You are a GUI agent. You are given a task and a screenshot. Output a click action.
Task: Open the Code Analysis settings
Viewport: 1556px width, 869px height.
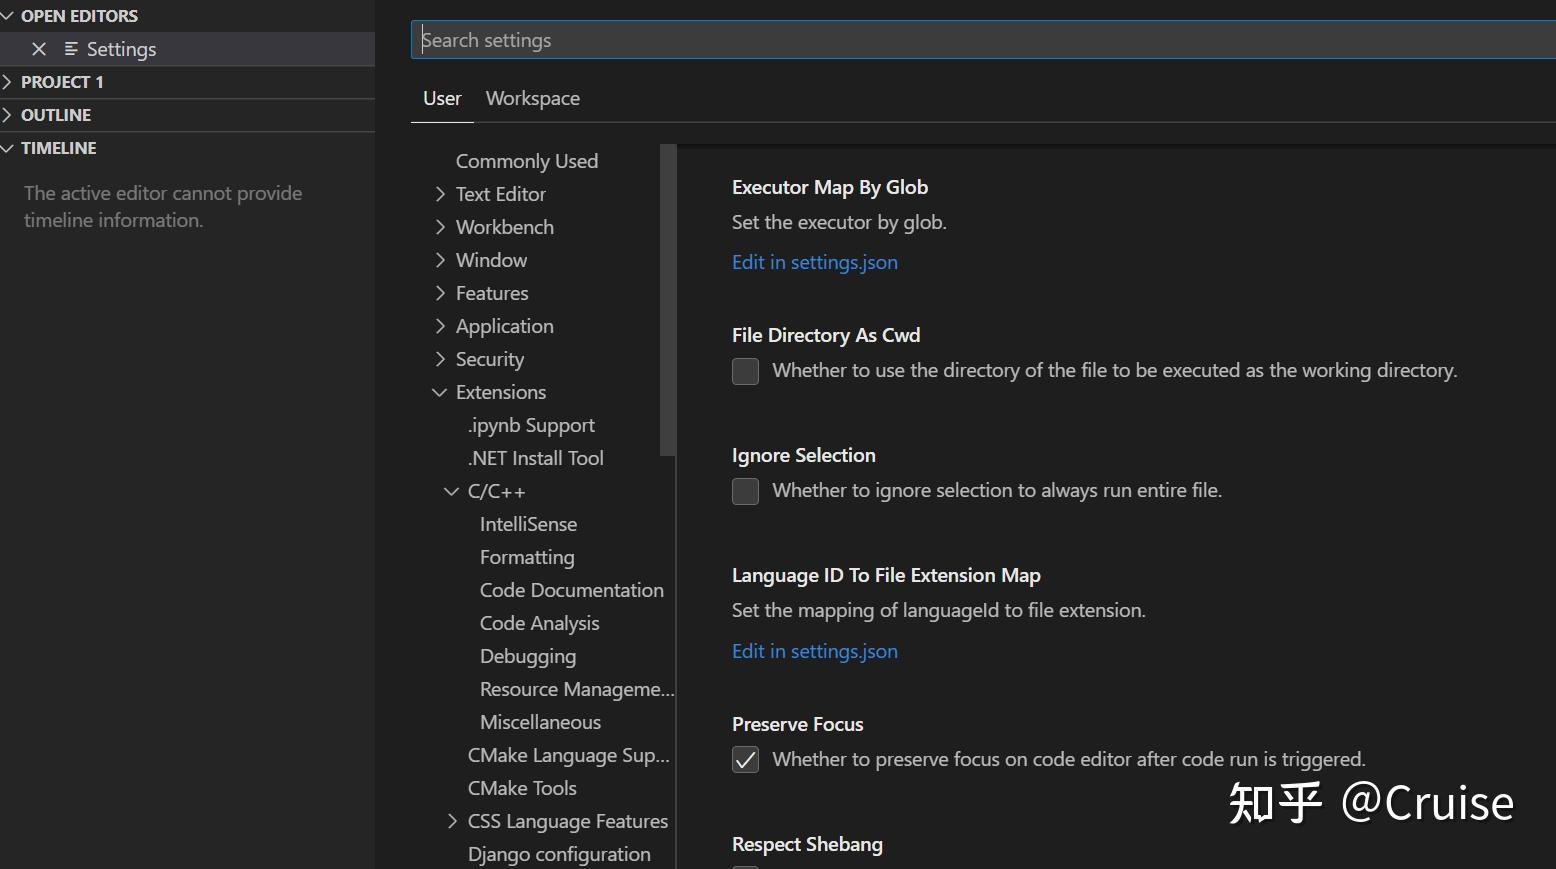click(x=539, y=622)
